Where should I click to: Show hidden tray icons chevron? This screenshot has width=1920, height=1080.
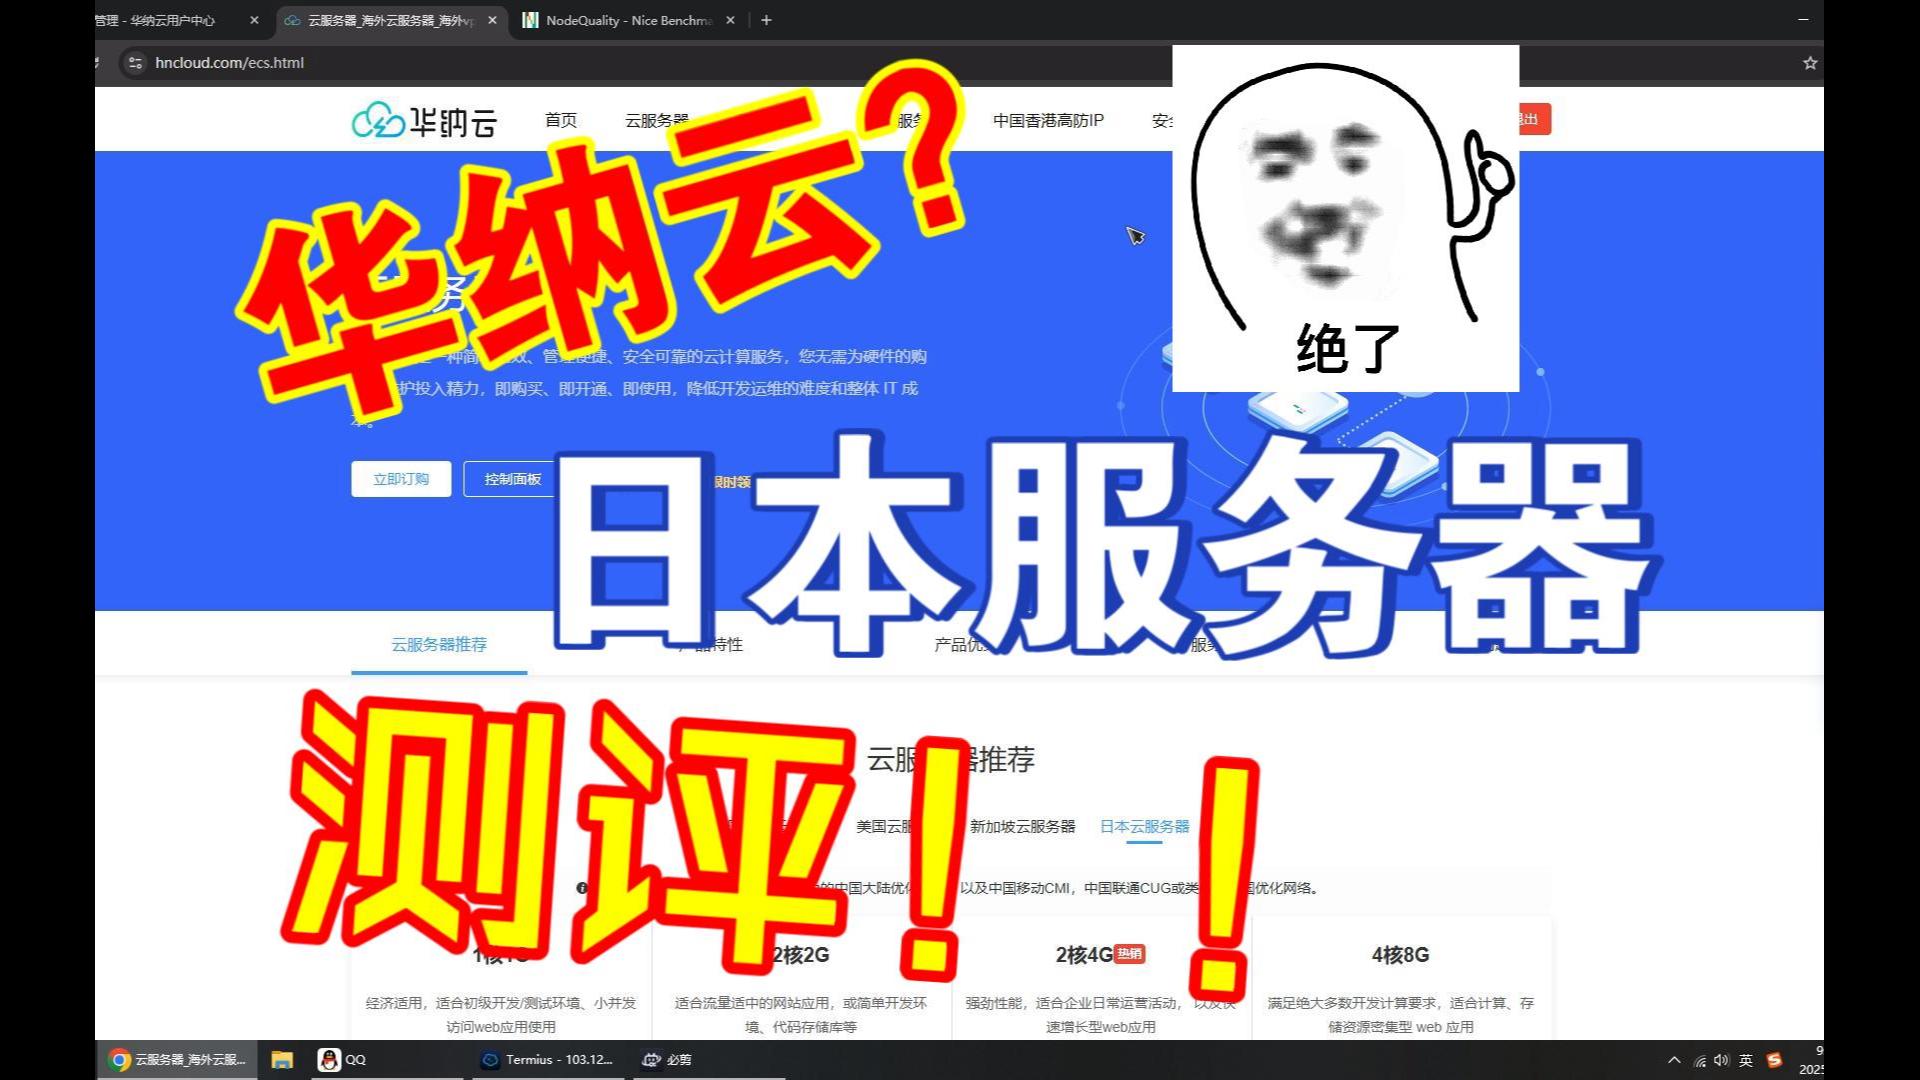pos(1674,1061)
